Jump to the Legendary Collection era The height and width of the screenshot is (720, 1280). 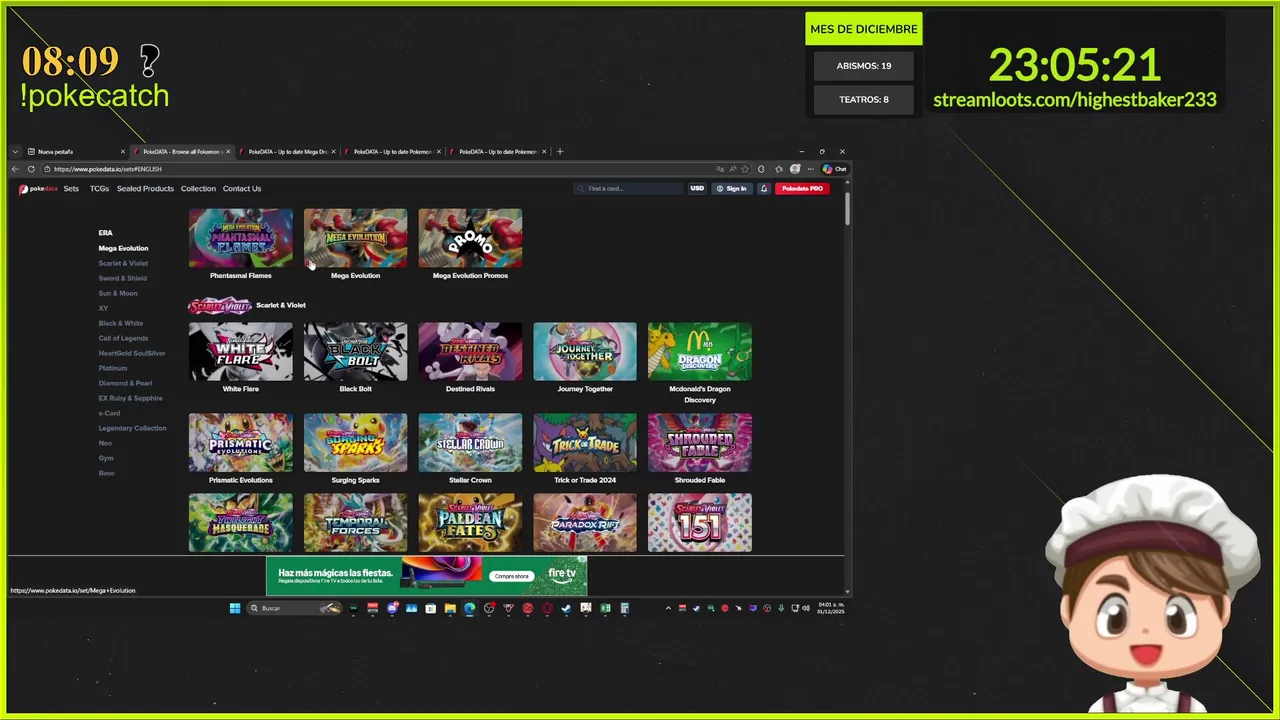tap(132, 428)
